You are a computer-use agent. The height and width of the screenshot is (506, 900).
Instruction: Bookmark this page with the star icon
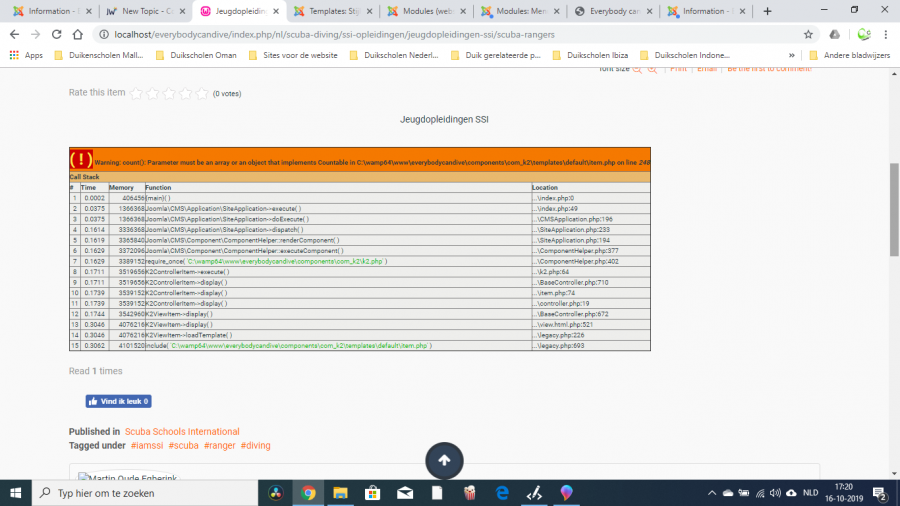coord(808,34)
